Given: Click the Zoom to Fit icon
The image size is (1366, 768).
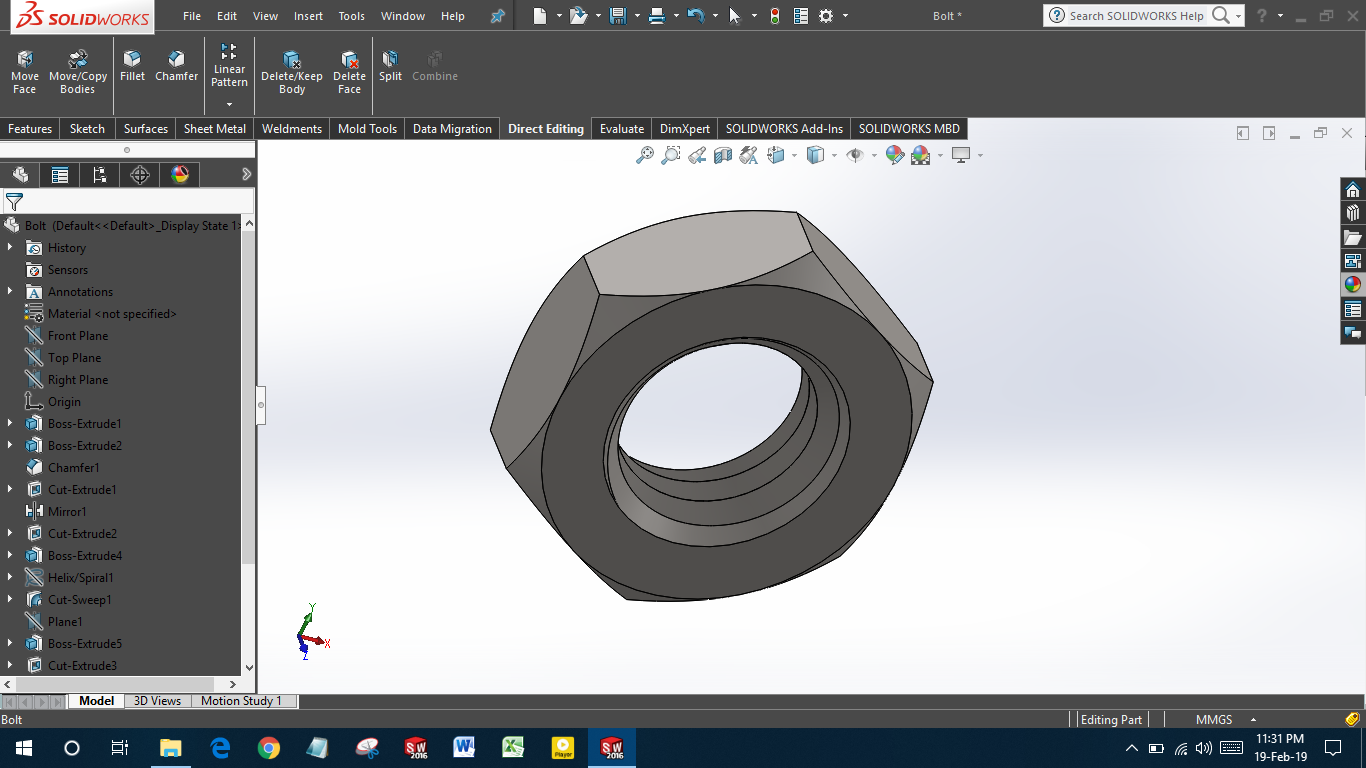Looking at the screenshot, I should click(x=645, y=155).
